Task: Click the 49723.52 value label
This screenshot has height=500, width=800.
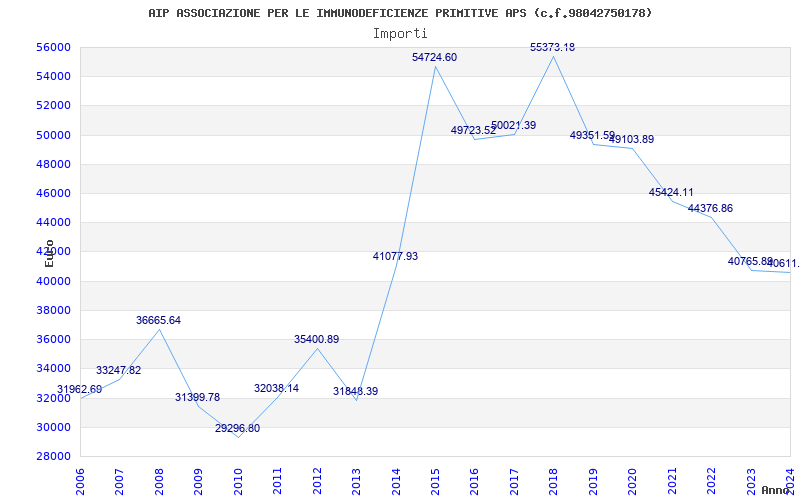Action: pyautogui.click(x=473, y=131)
